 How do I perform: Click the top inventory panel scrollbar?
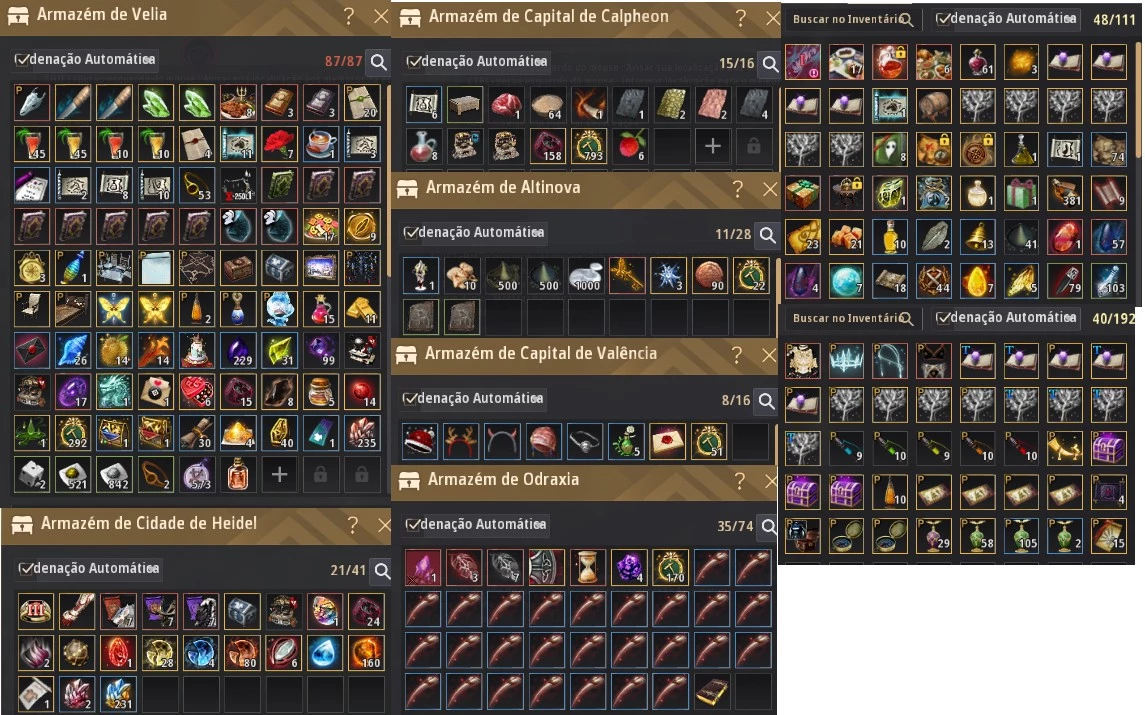click(1138, 102)
